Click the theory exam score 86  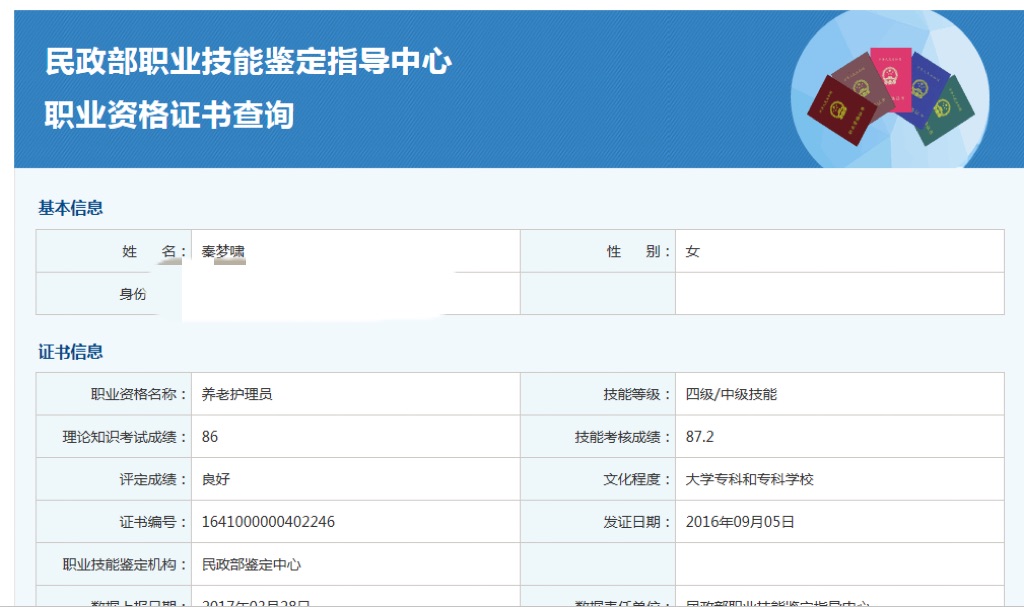tap(210, 437)
